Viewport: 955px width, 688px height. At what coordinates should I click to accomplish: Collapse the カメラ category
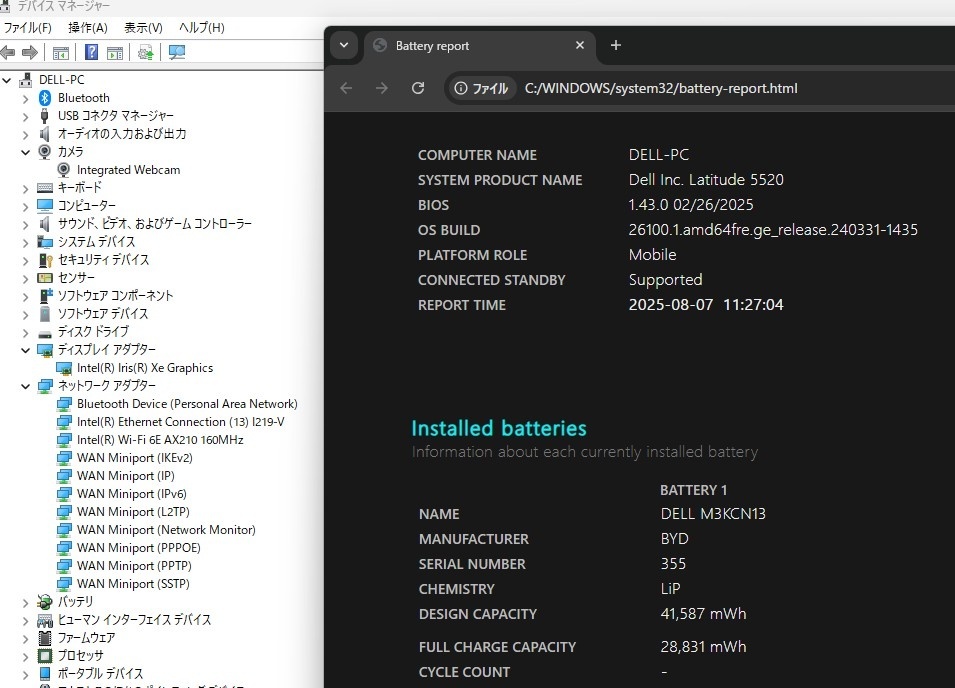(x=25, y=152)
